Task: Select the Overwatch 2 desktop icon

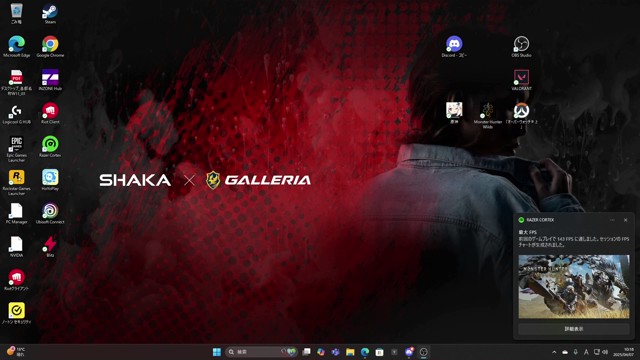Action: click(521, 115)
